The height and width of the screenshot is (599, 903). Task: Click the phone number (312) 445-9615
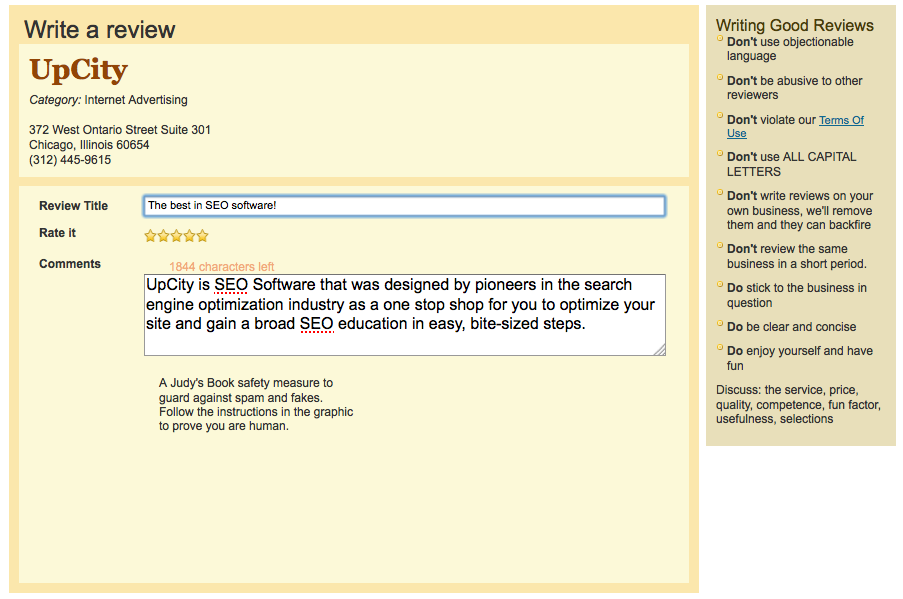click(x=70, y=160)
